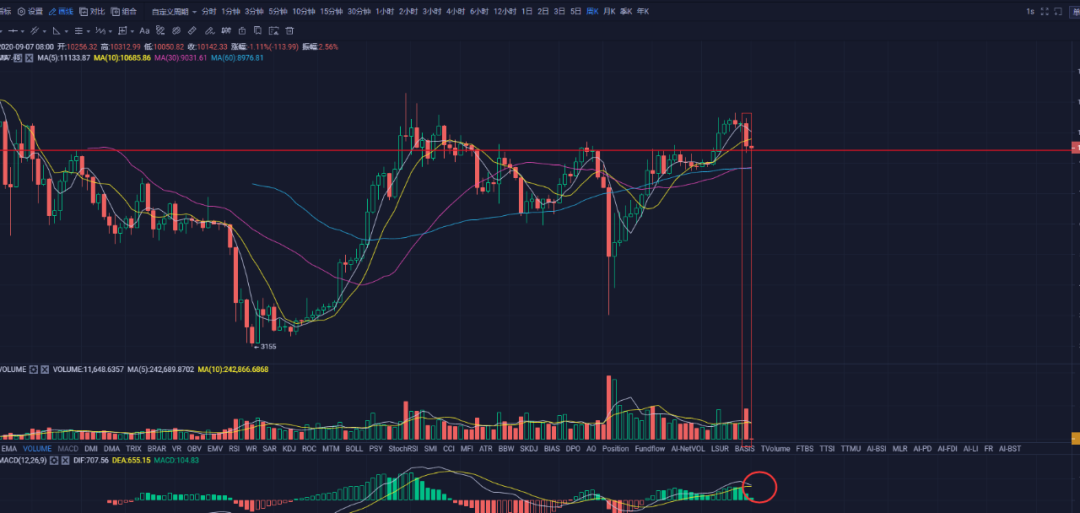Image resolution: width=1080 pixels, height=513 pixels.
Task: Select the AI-BST indicator tab
Action: point(1010,448)
